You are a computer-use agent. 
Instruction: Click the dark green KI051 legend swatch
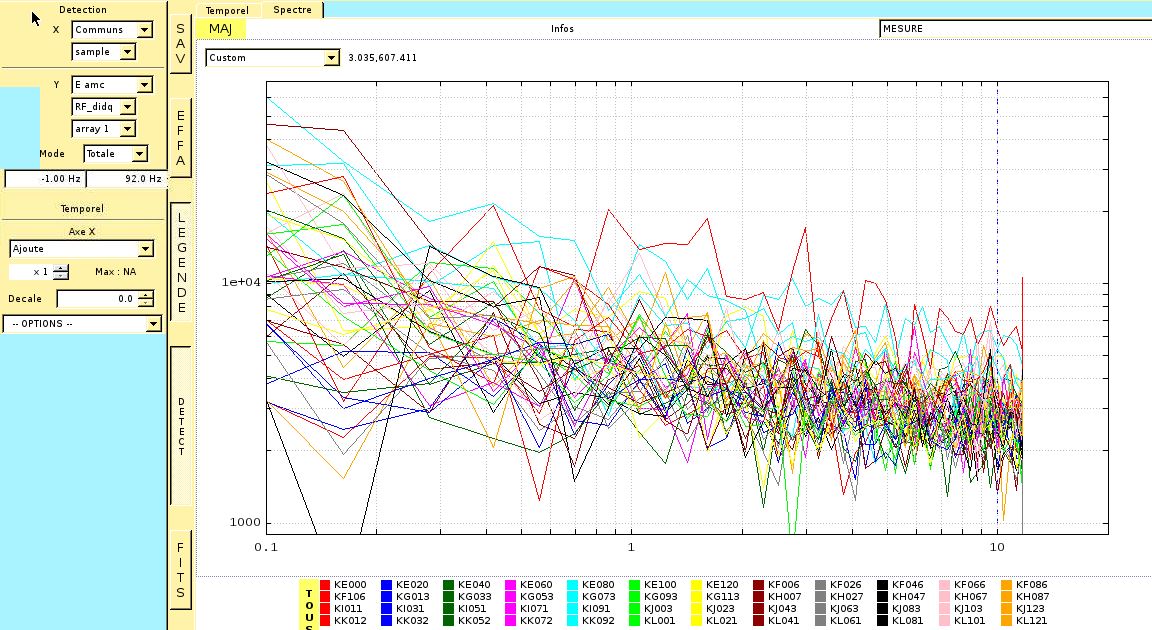coord(448,609)
